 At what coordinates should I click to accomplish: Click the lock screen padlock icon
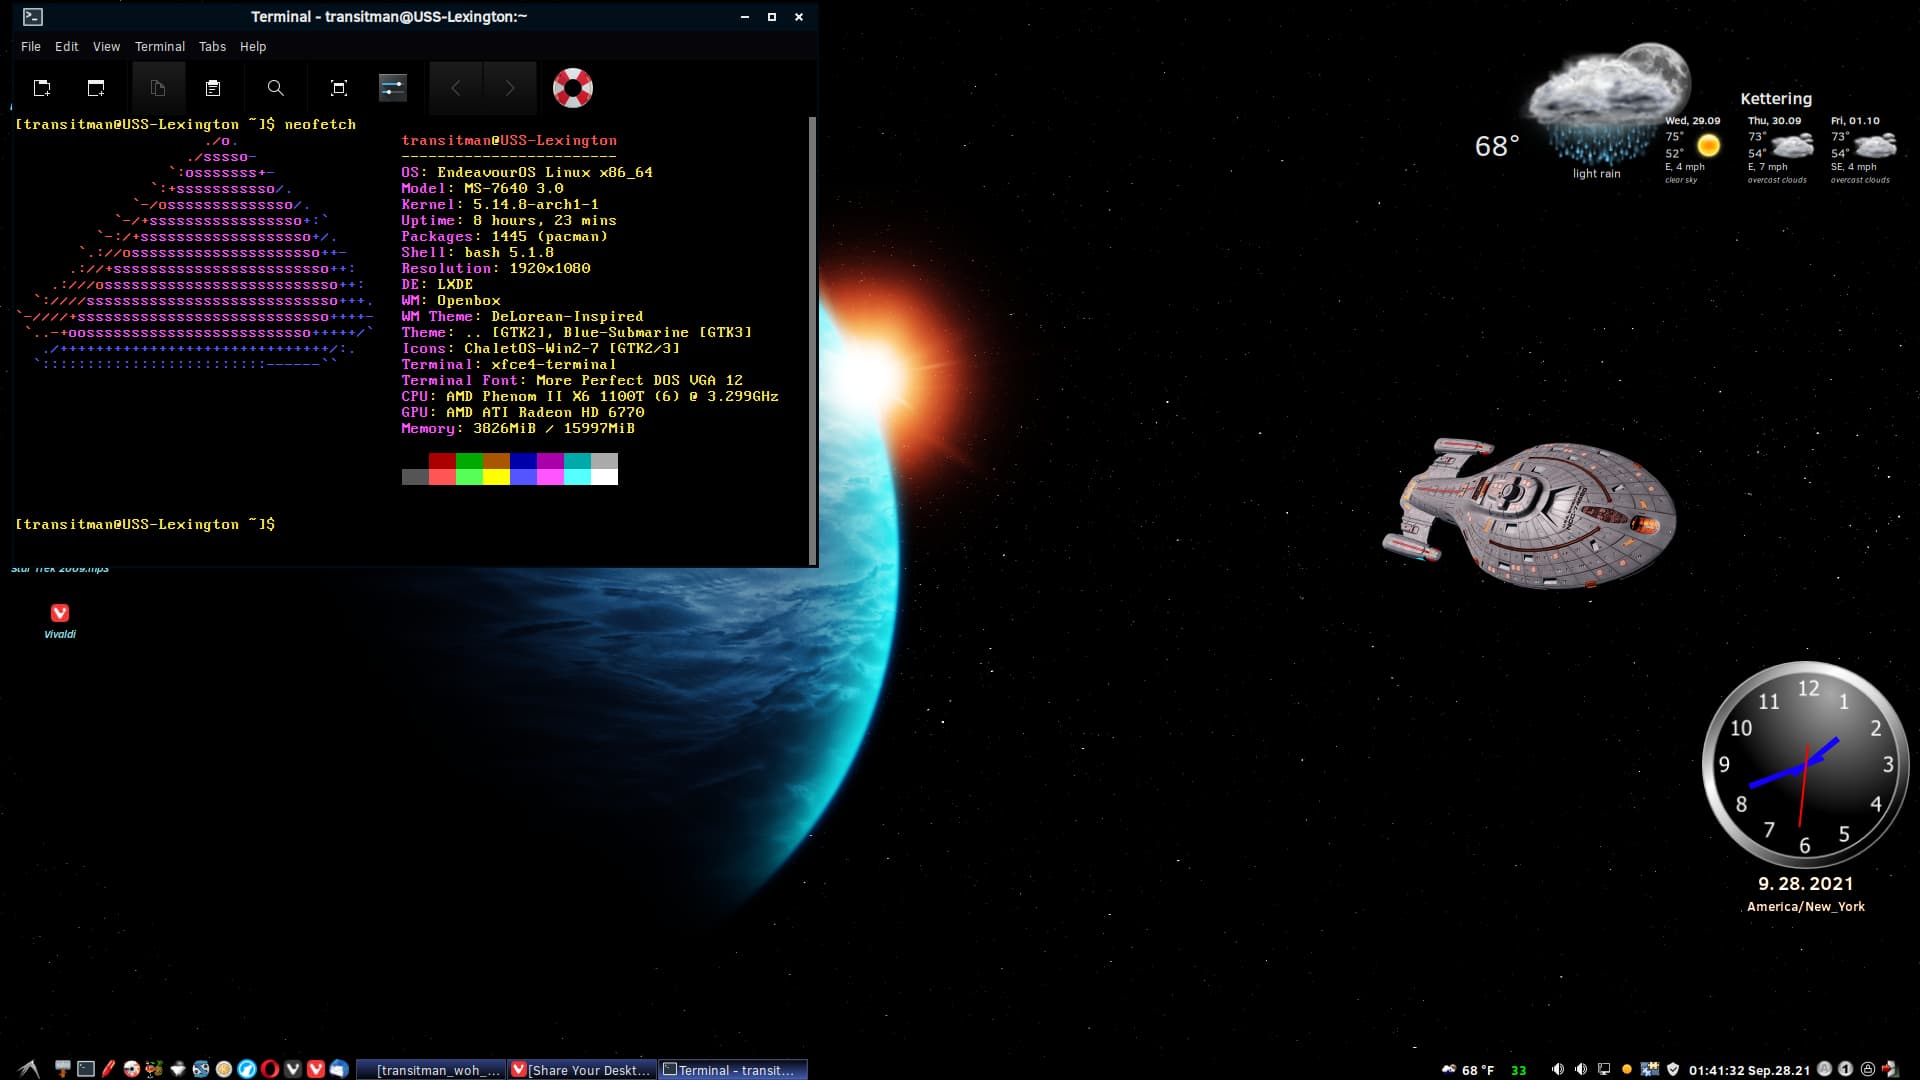pos(1868,1069)
